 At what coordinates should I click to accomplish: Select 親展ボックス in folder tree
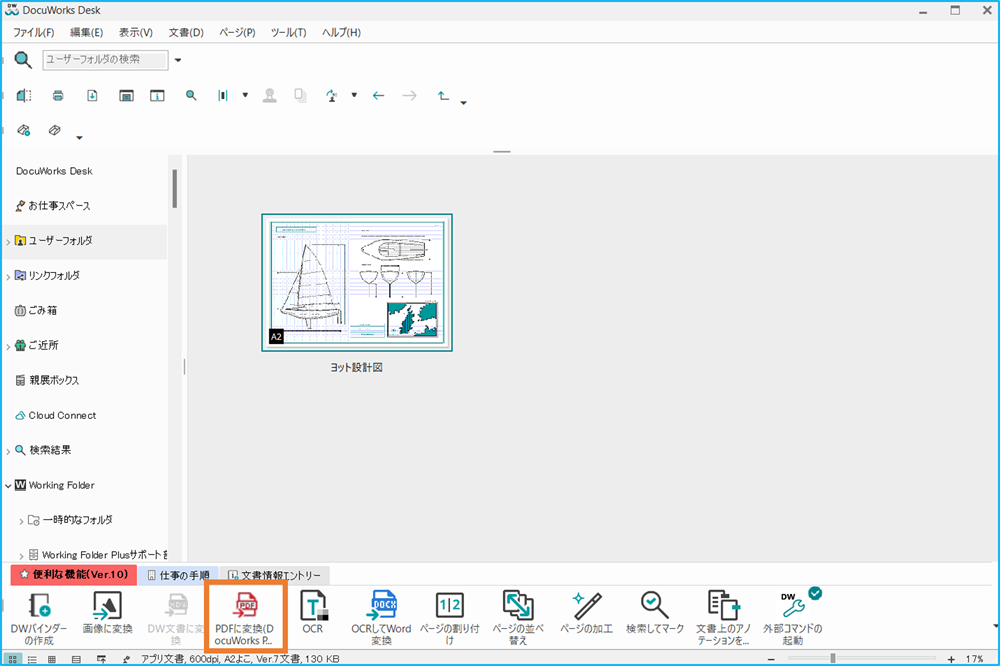48,380
